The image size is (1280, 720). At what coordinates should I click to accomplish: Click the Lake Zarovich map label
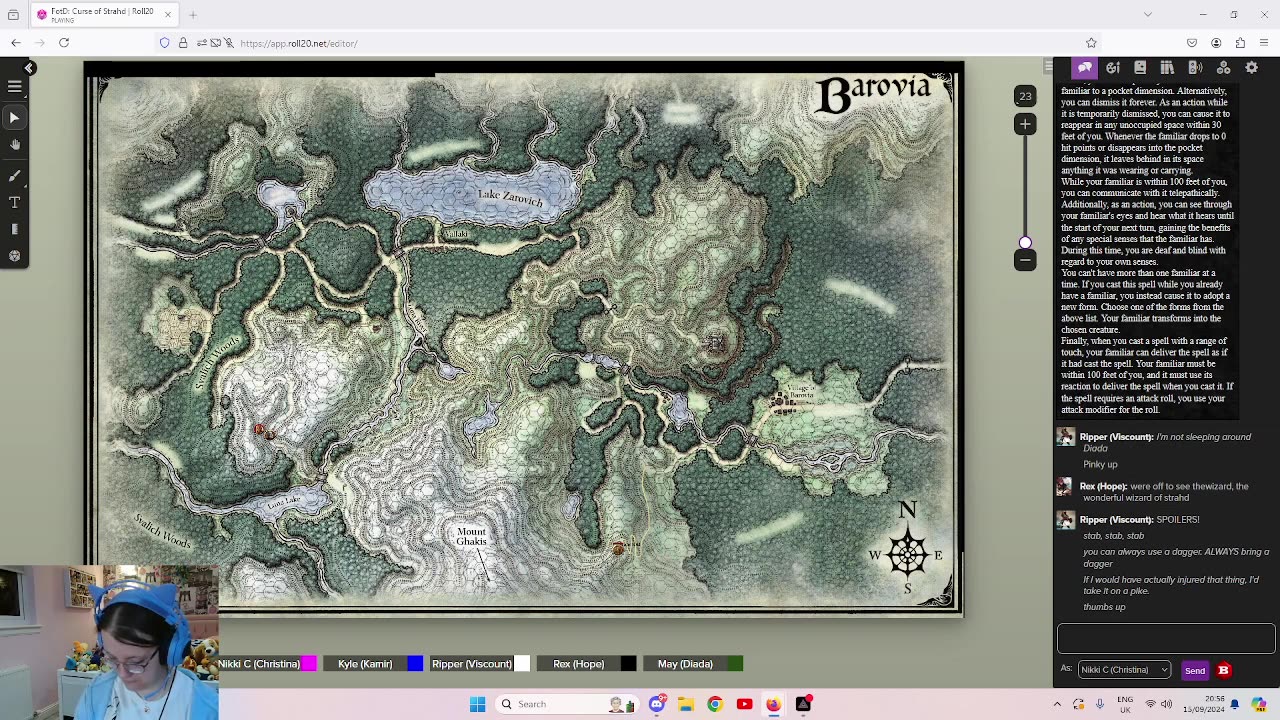[510, 197]
